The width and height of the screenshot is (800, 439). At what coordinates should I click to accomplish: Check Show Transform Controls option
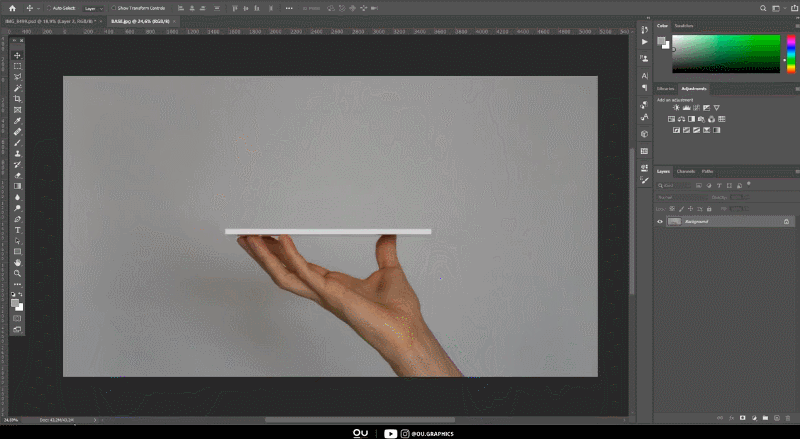click(112, 8)
